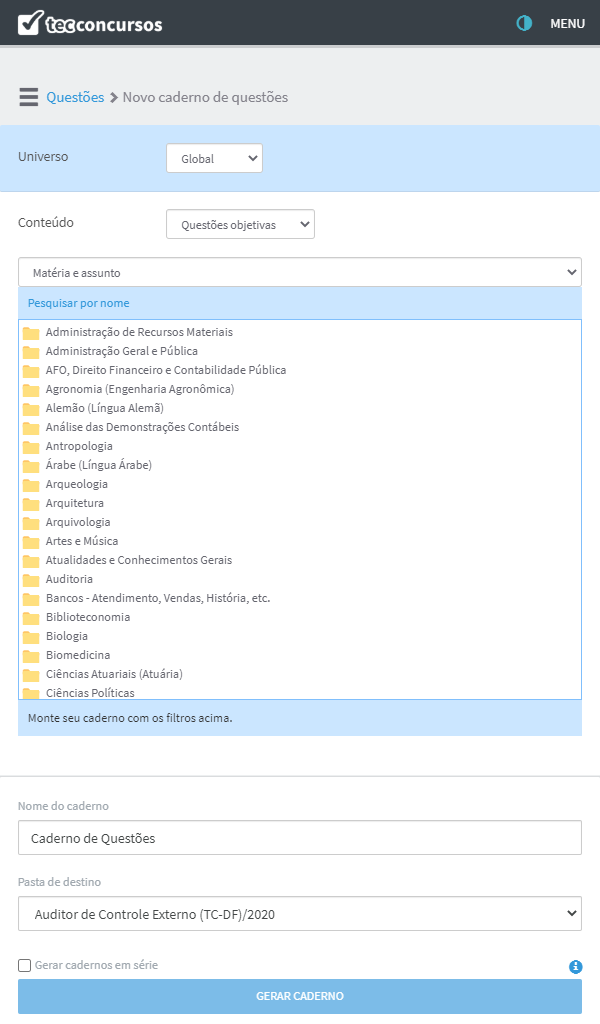Click folder icon for Análise das Demonstrações Contábeis

pyautogui.click(x=31, y=428)
